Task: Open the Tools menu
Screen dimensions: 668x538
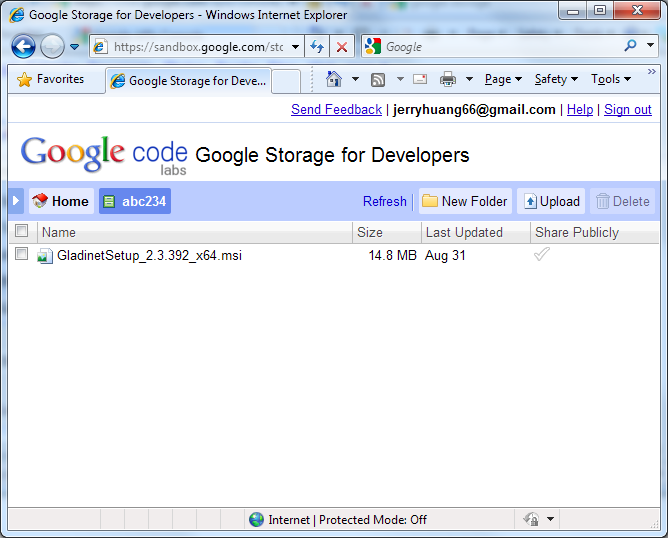Action: (610, 79)
